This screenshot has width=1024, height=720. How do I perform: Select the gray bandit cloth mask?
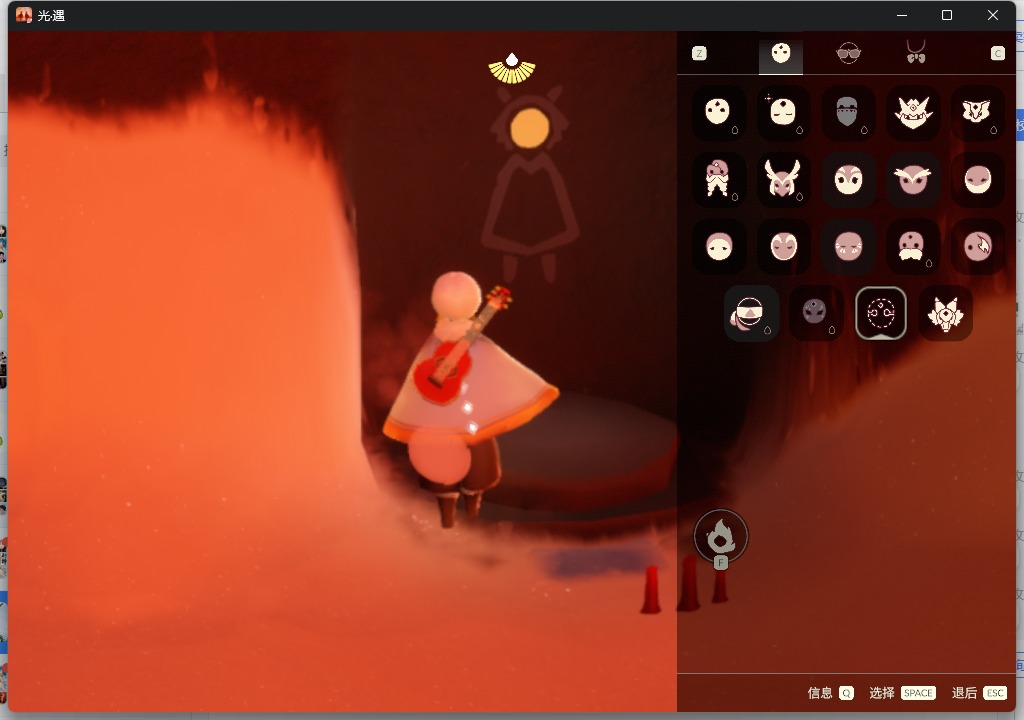click(848, 112)
